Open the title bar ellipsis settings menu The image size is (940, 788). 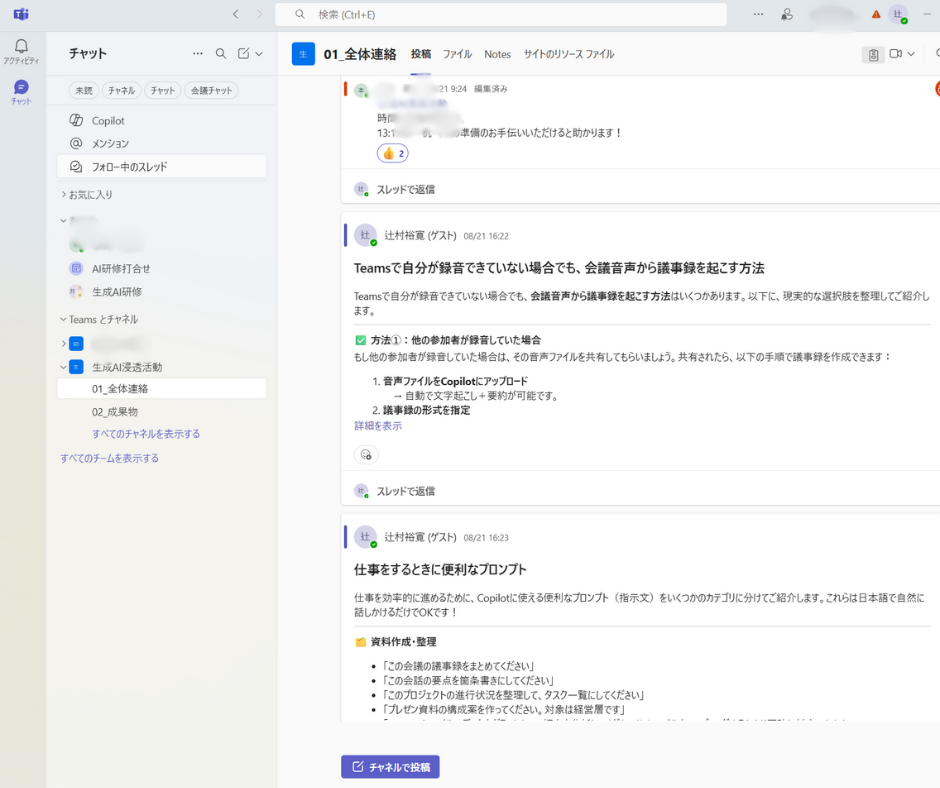(758, 14)
